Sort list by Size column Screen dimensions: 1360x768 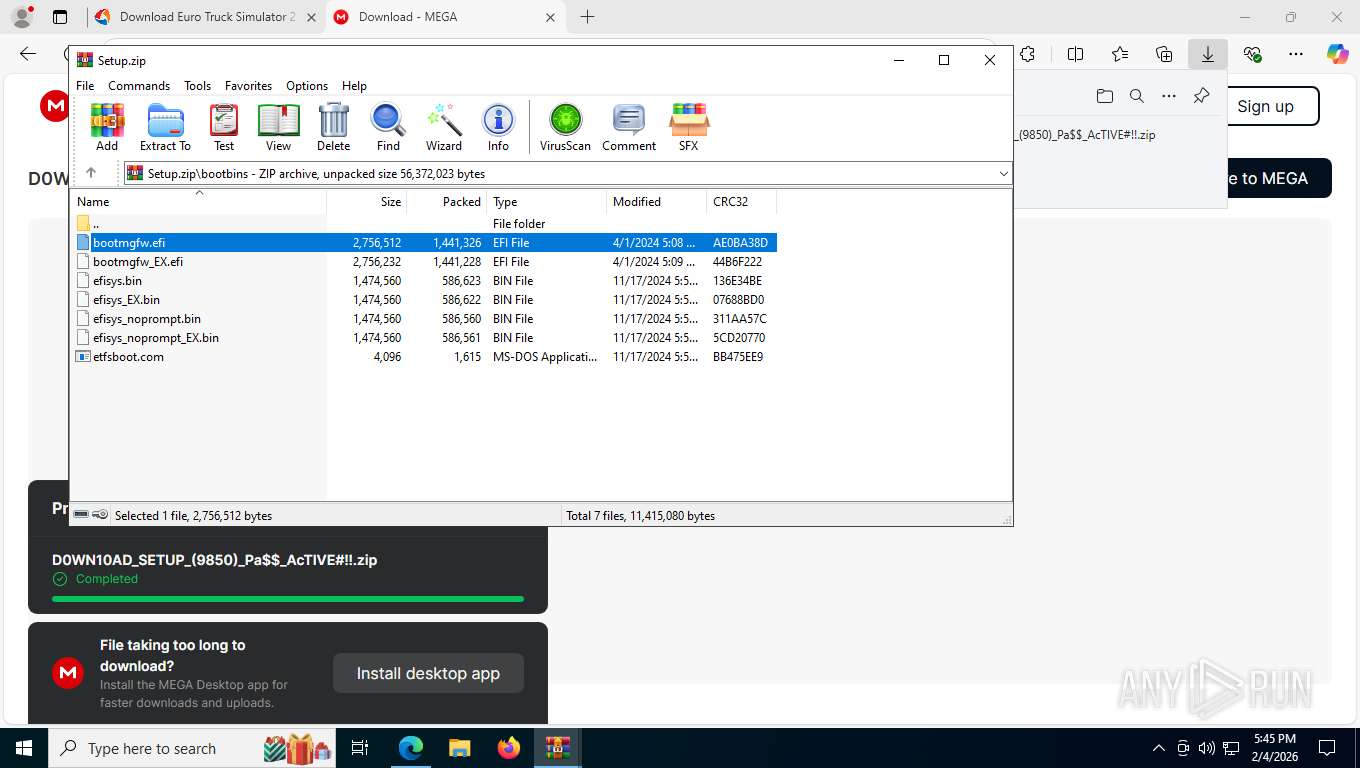367,202
